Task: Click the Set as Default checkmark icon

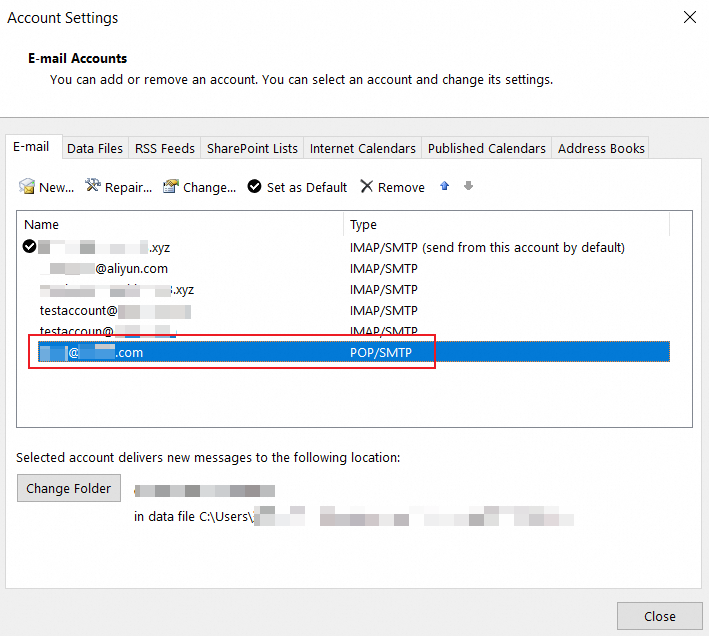Action: click(255, 186)
